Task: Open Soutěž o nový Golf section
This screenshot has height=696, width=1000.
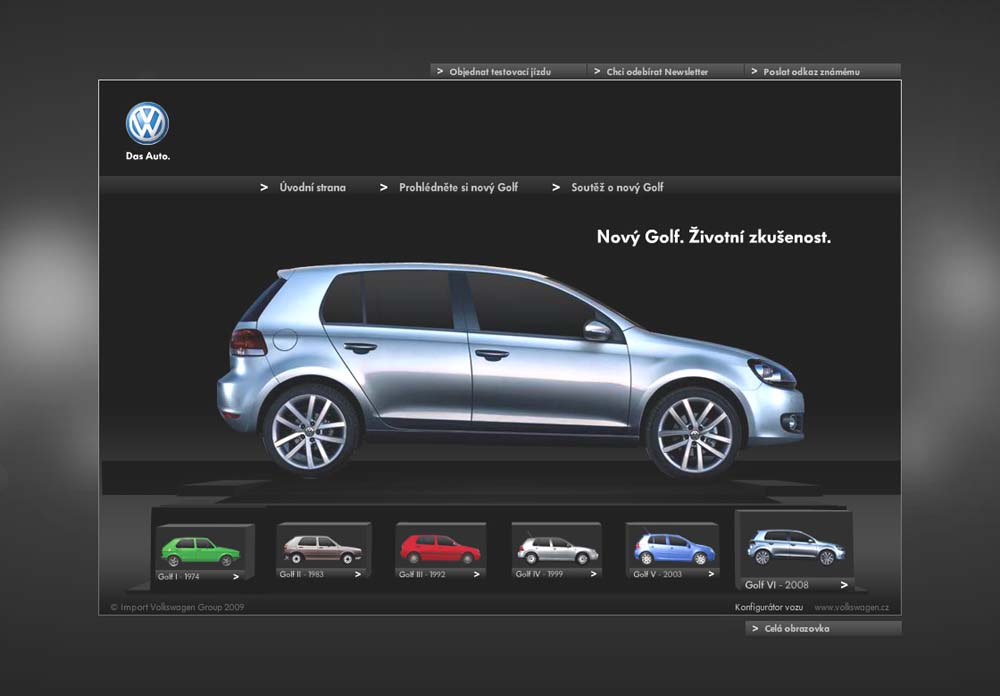Action: click(x=617, y=188)
